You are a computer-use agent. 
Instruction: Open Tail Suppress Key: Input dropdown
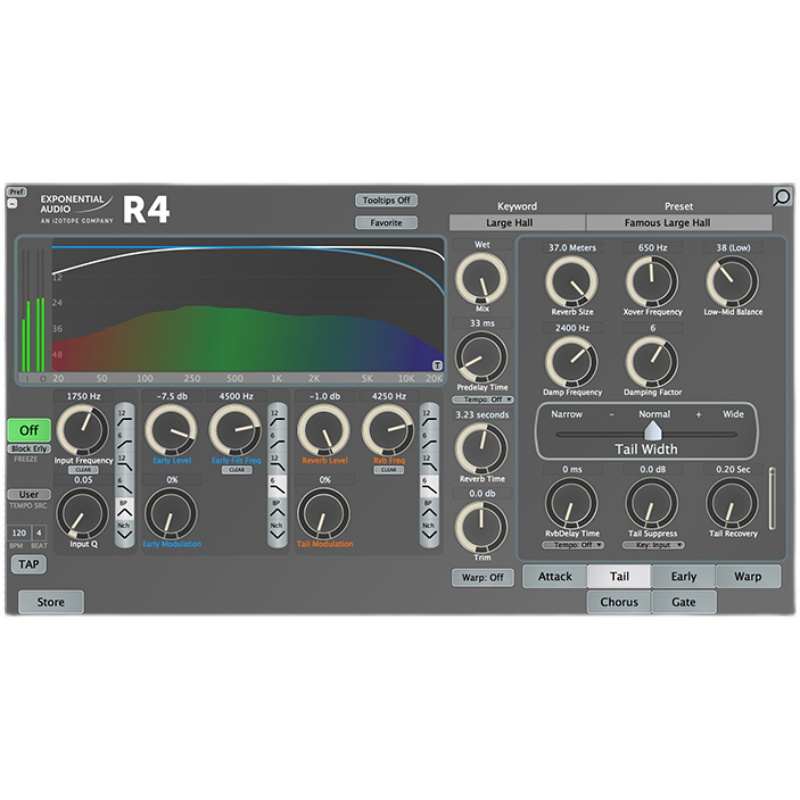coord(653,545)
